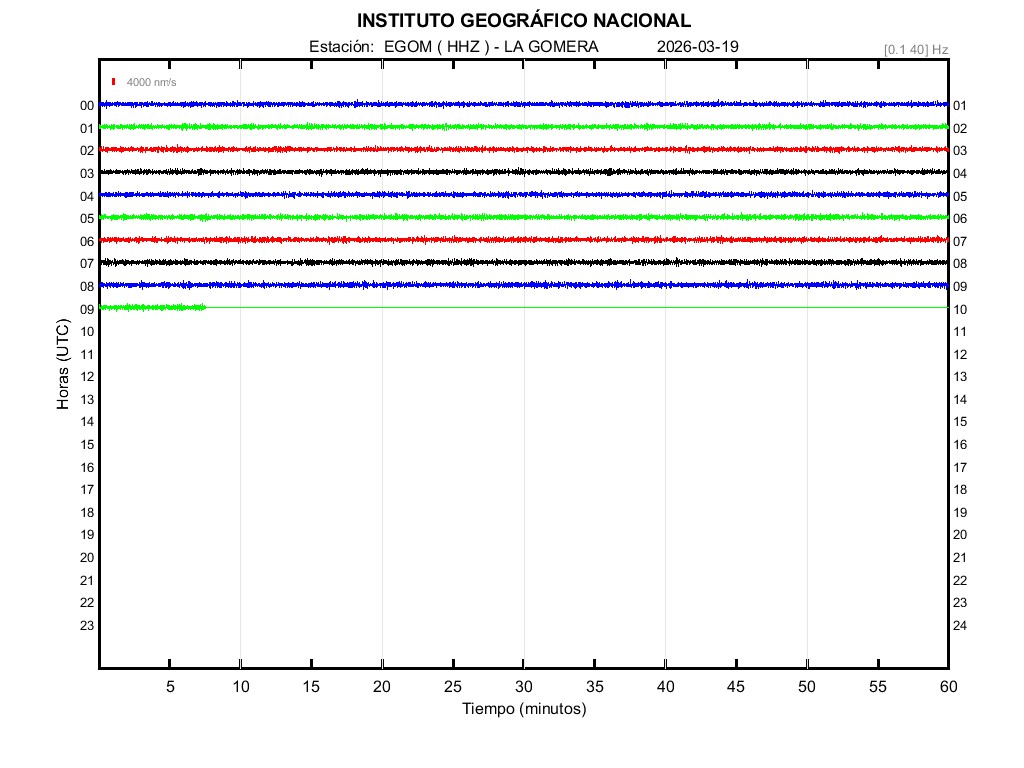Select the 45 minute tick on time axis
This screenshot has height=768, width=1024.
(736, 687)
